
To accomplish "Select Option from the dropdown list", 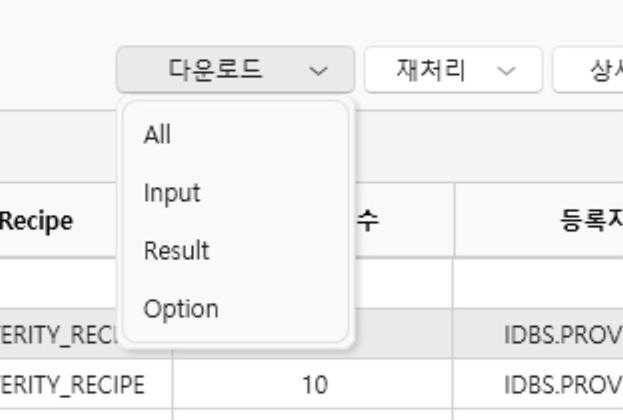I will point(181,308).
